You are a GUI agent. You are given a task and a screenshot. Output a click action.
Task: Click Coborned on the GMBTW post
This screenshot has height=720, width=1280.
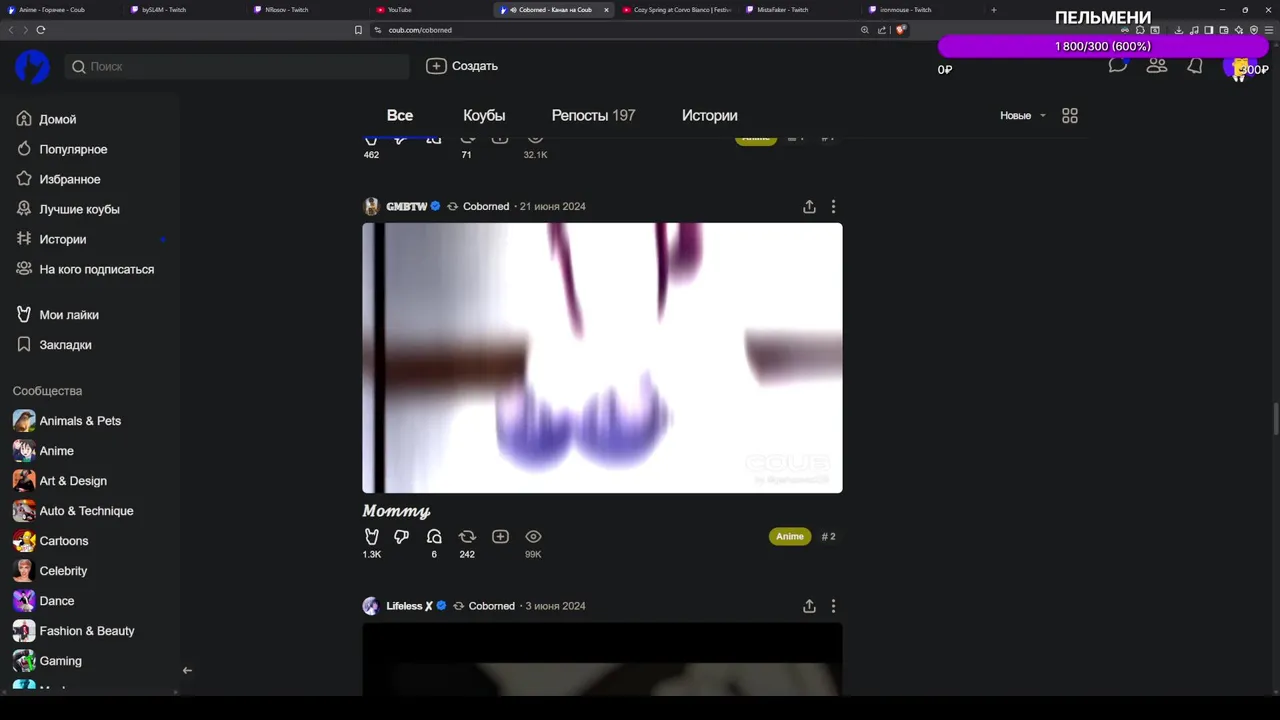486,206
